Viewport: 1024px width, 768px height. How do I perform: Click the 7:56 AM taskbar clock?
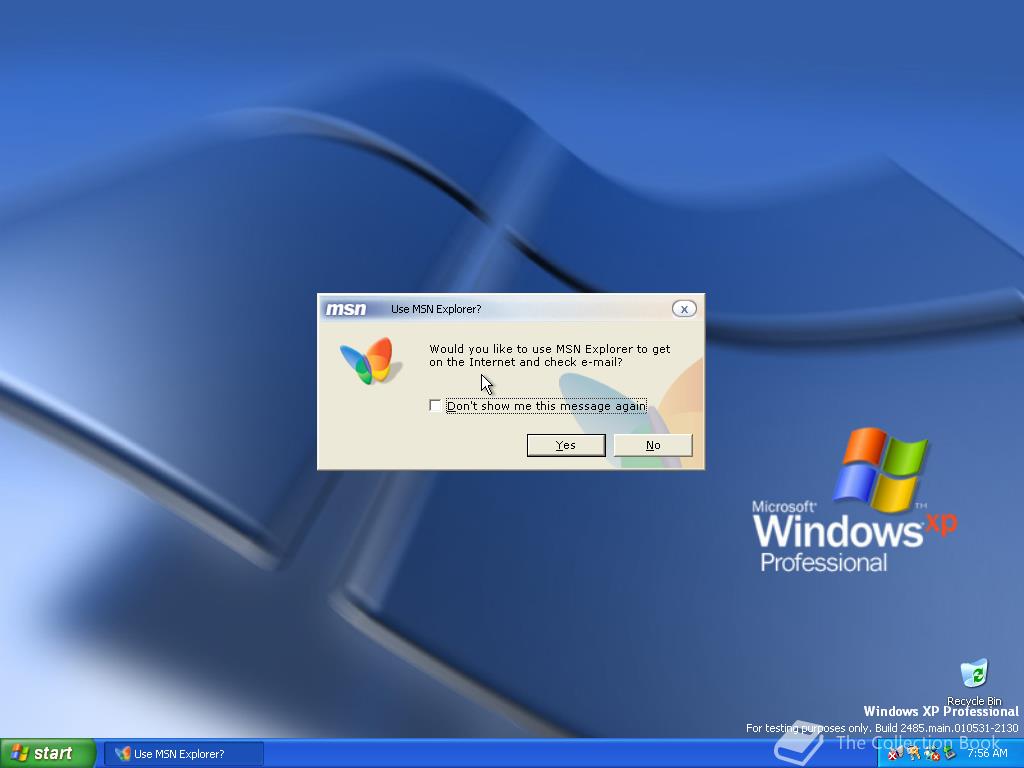click(x=987, y=753)
